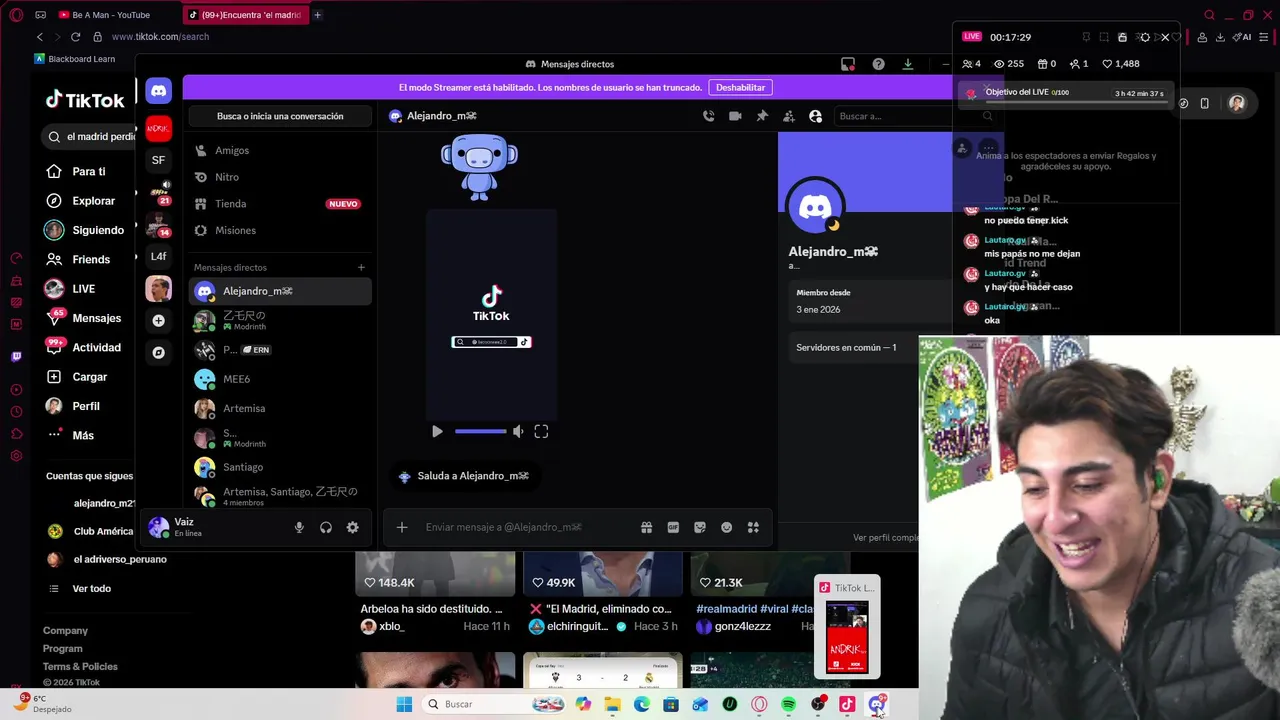Disable Streamer mode

coord(741,87)
